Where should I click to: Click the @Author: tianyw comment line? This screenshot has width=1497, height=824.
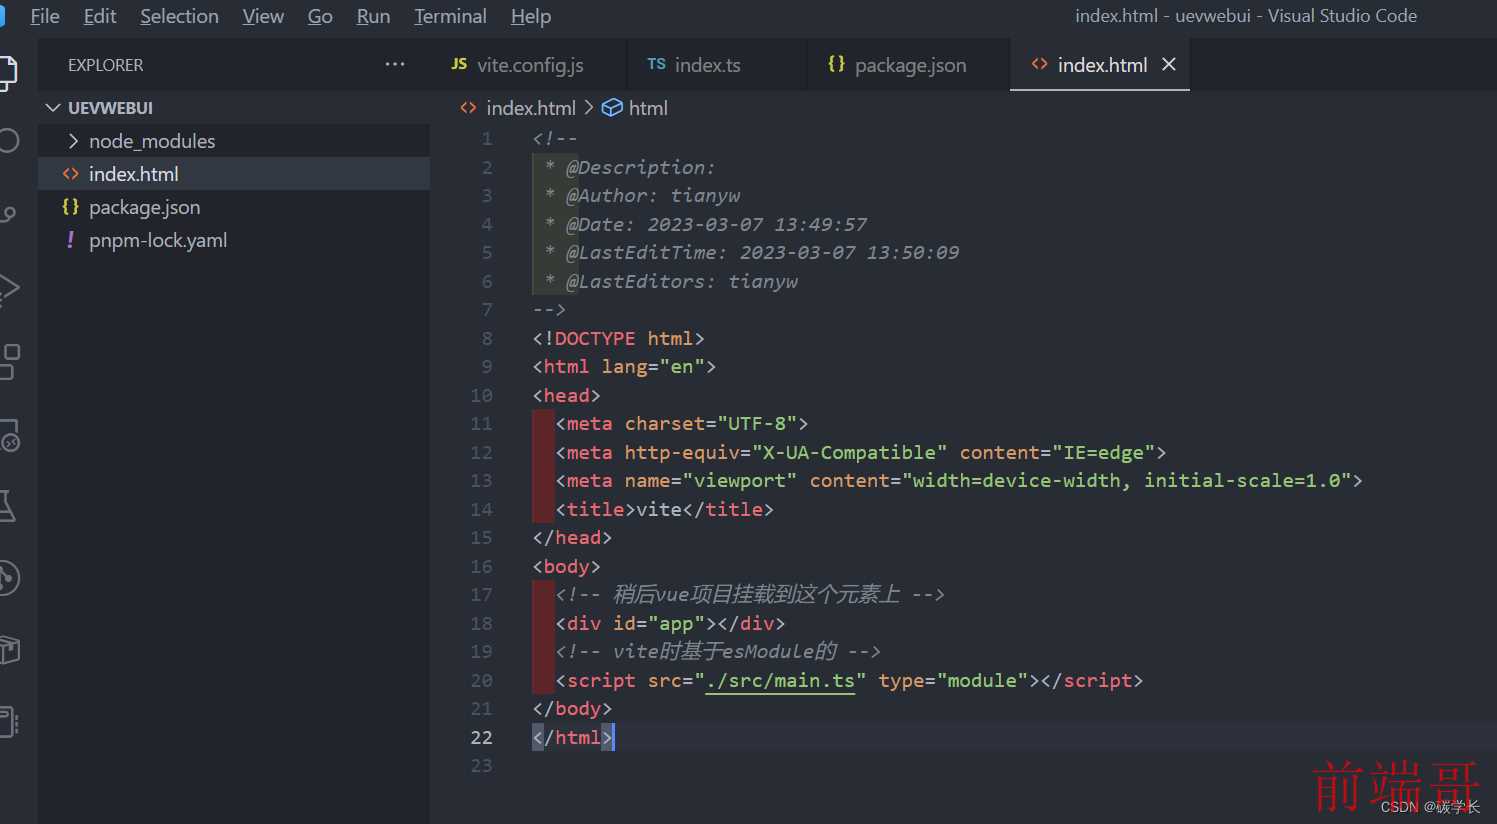tap(642, 196)
